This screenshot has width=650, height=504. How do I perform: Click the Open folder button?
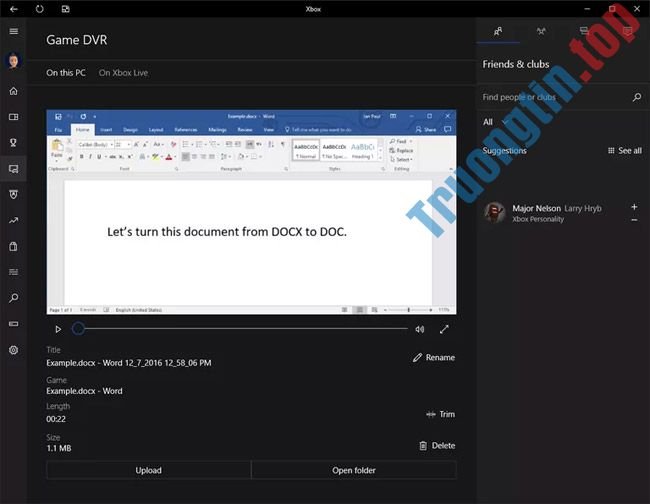pyautogui.click(x=354, y=470)
